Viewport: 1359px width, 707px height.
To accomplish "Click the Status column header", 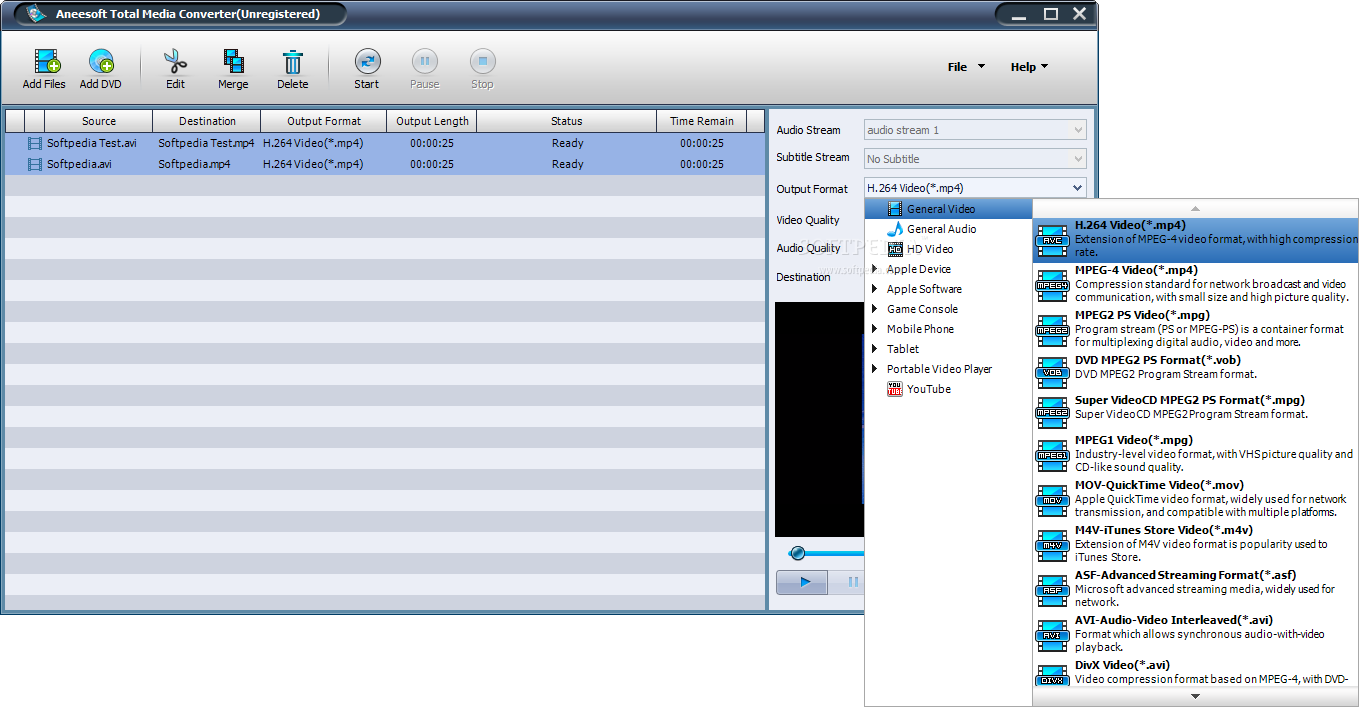I will click(566, 121).
